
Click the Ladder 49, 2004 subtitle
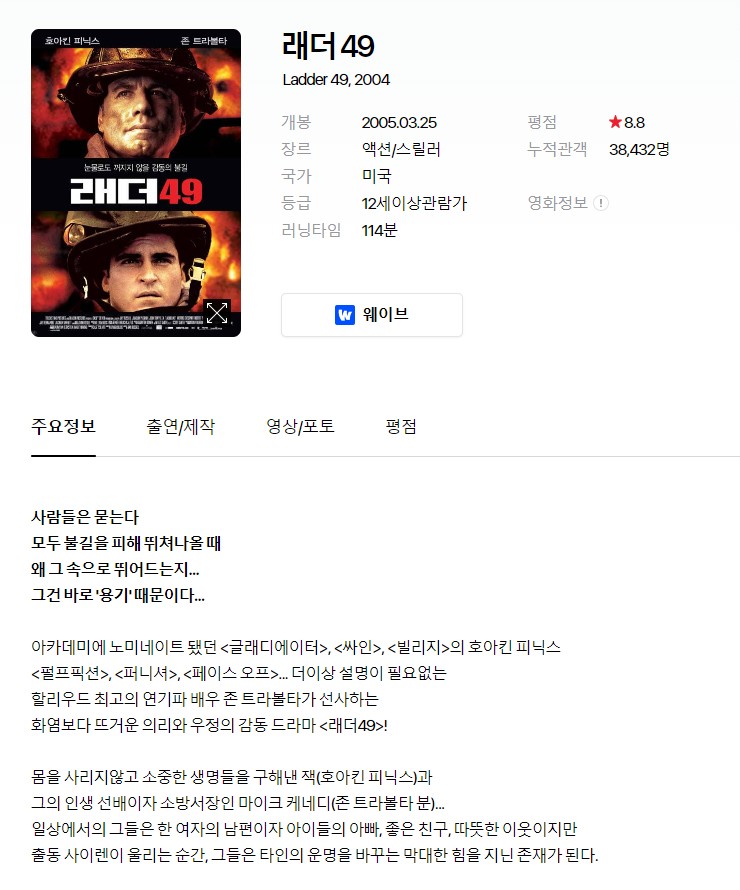pos(336,79)
